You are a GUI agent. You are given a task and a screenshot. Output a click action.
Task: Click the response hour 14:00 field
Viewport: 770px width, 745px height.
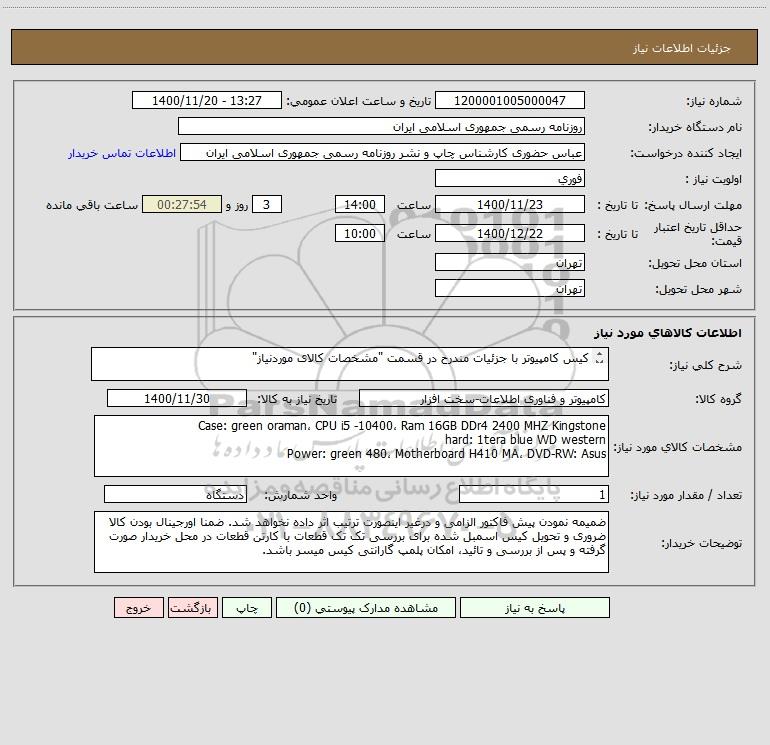point(359,204)
